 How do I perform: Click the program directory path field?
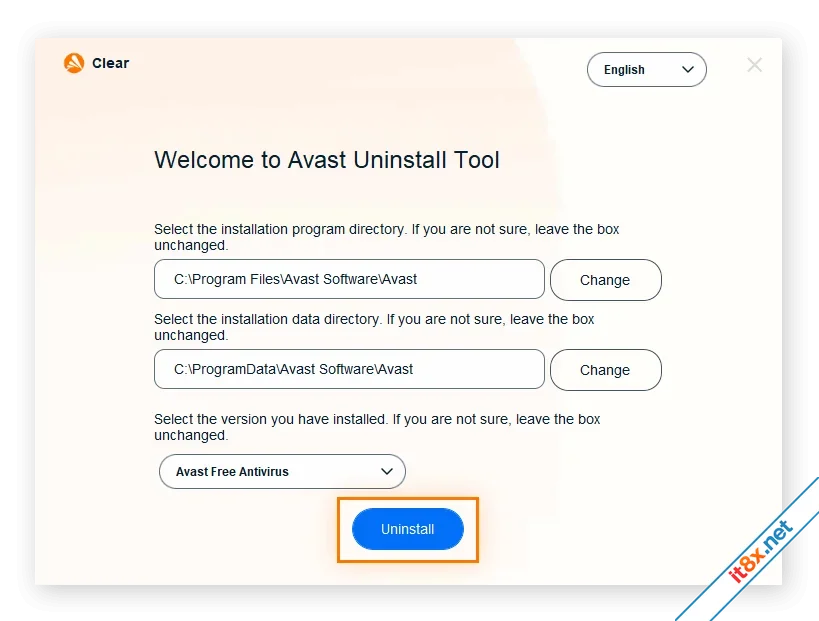pos(349,279)
